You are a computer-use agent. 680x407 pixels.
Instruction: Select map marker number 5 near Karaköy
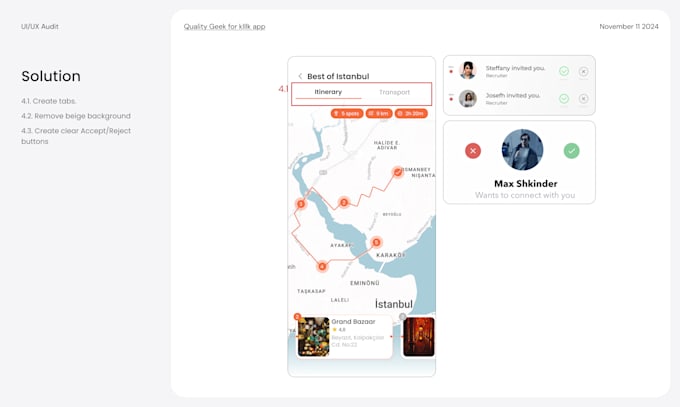(376, 242)
